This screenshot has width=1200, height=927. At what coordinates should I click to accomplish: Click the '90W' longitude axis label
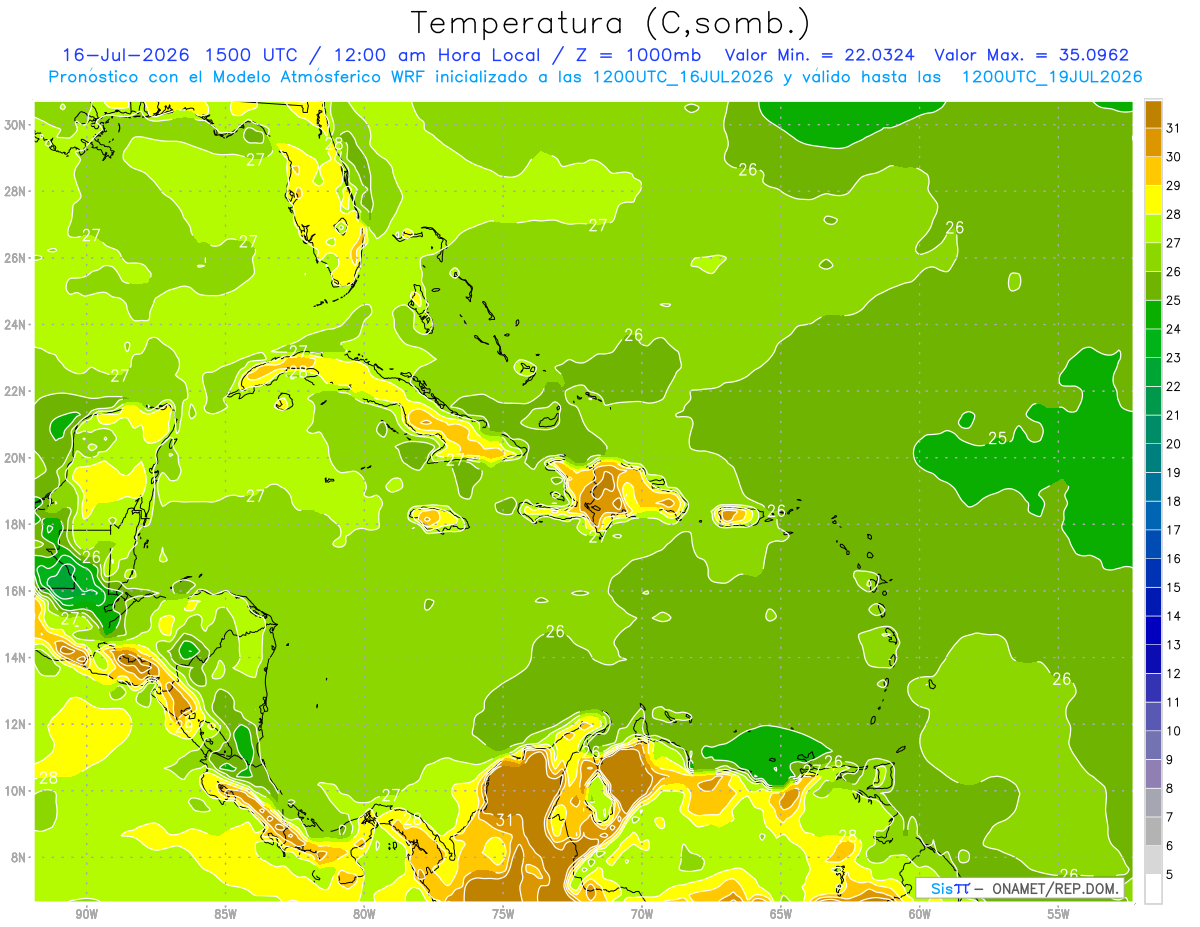click(86, 914)
